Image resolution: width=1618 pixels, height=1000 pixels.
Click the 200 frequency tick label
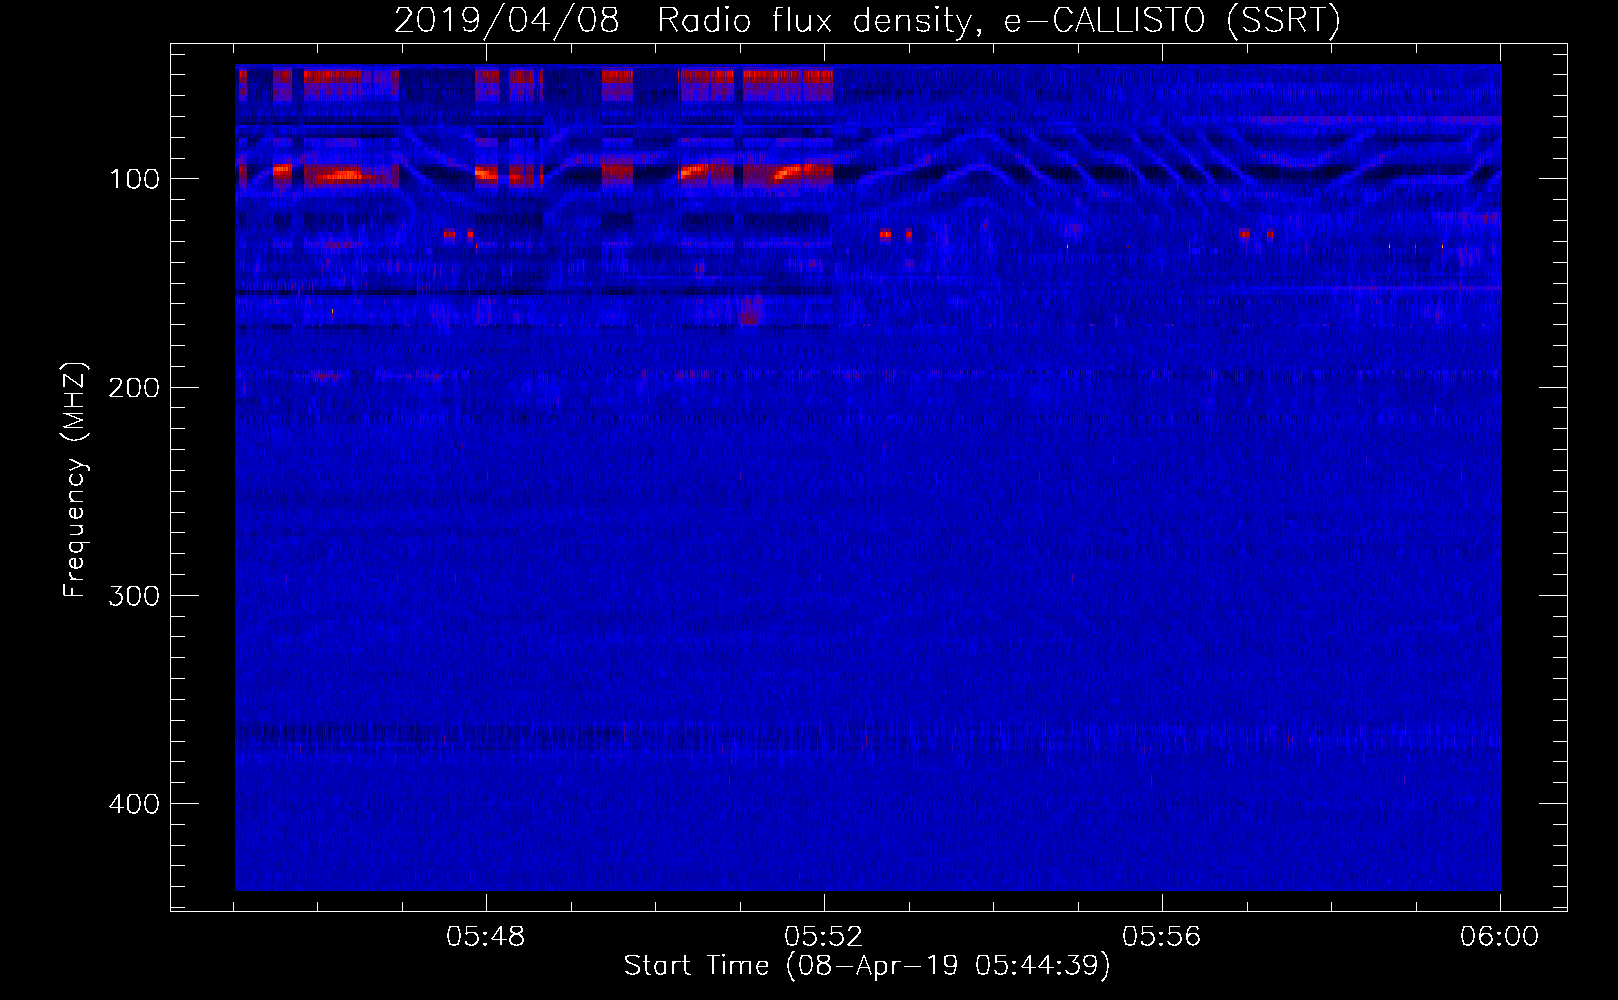[134, 387]
